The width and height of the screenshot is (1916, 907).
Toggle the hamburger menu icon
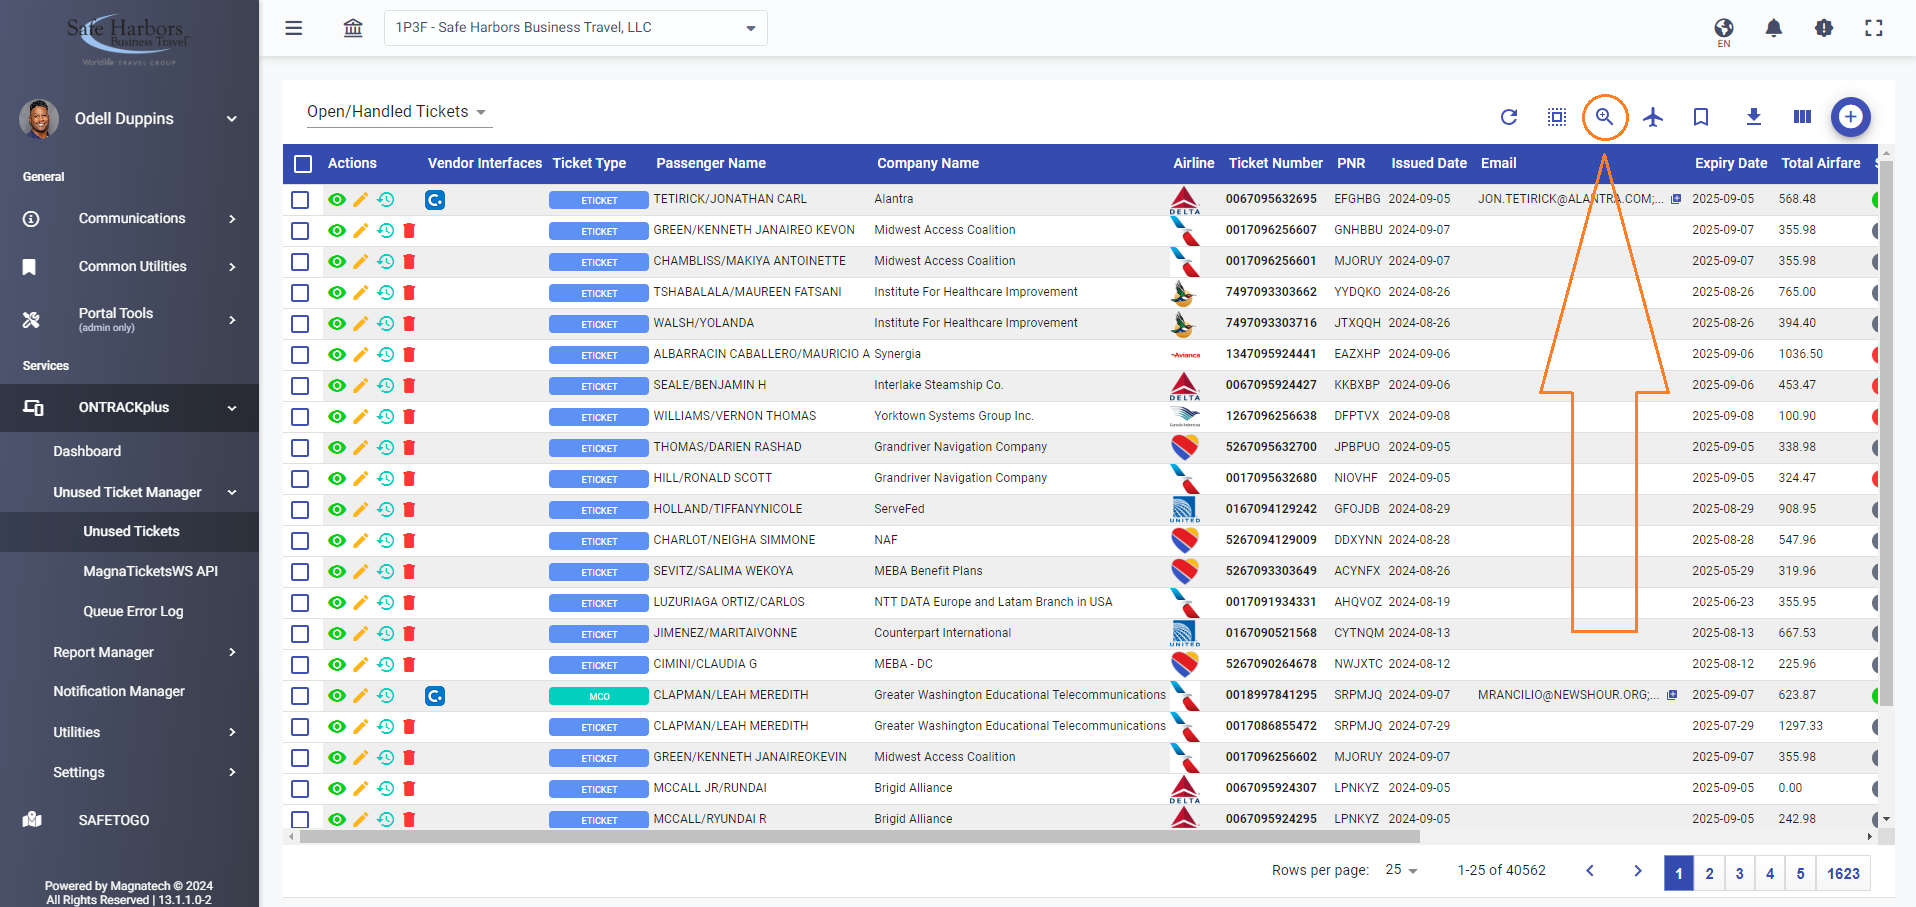[x=293, y=28]
